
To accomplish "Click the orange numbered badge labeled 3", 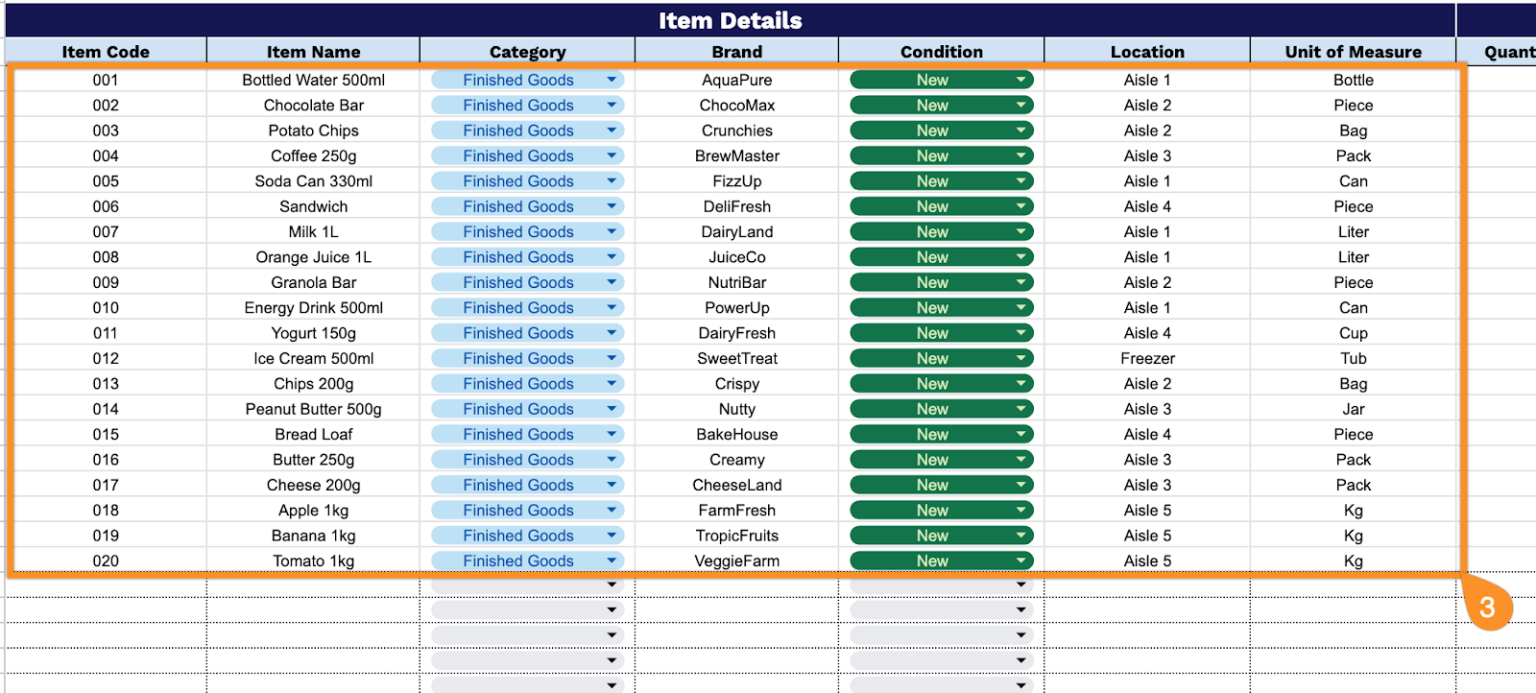I will tap(1490, 606).
